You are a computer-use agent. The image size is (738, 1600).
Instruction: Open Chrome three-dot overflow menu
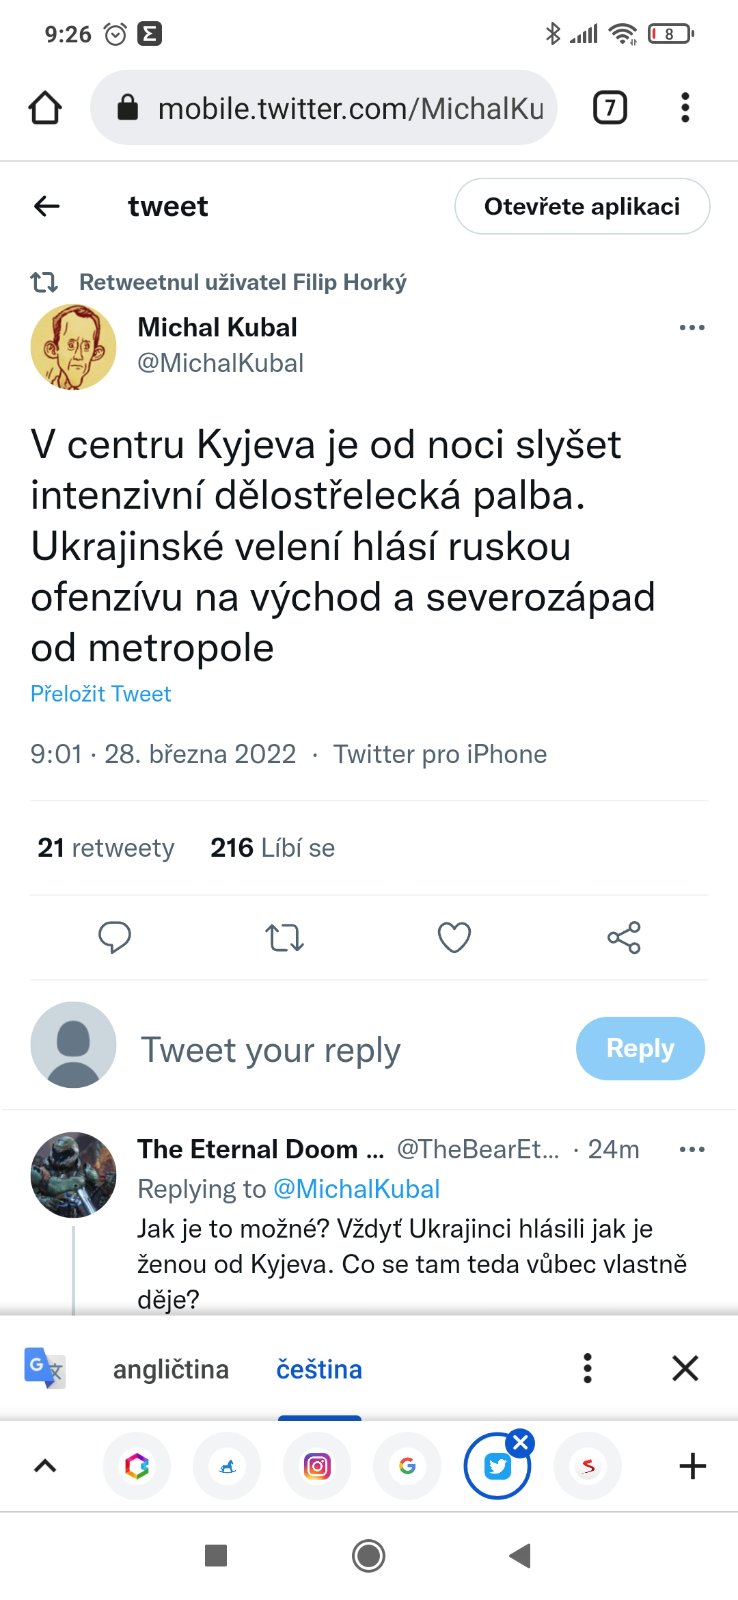[x=685, y=107]
